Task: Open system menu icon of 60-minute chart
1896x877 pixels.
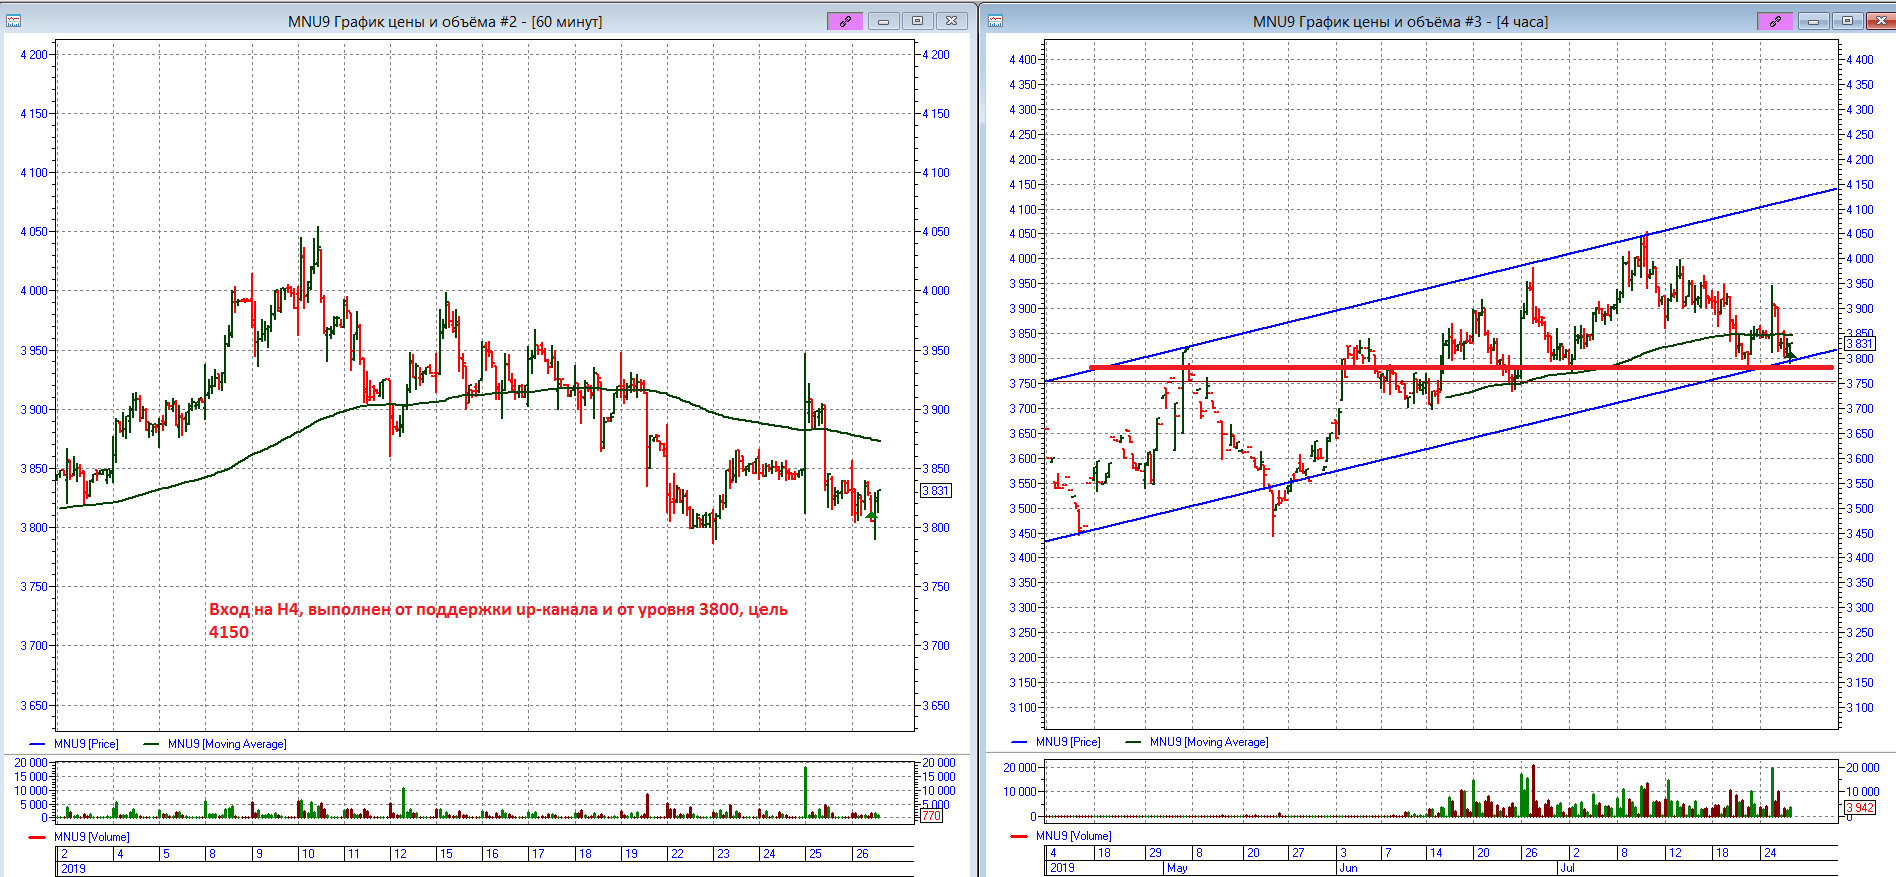Action: point(13,21)
